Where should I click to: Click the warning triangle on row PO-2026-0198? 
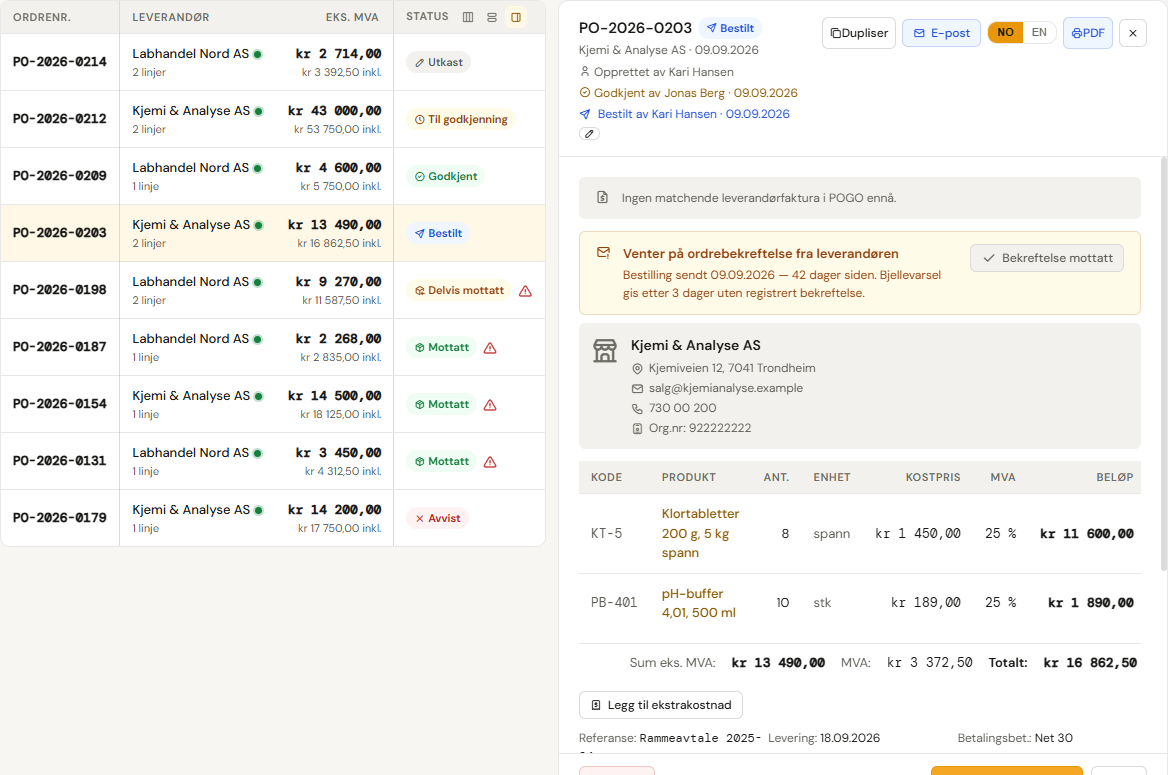click(525, 291)
